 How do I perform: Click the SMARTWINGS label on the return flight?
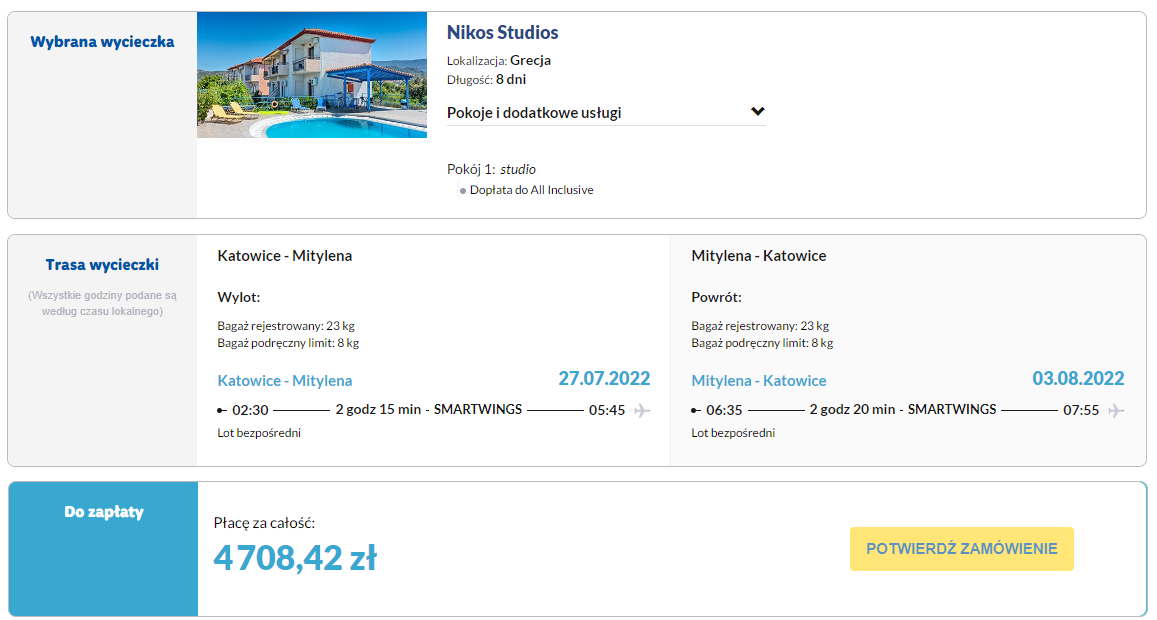point(952,409)
